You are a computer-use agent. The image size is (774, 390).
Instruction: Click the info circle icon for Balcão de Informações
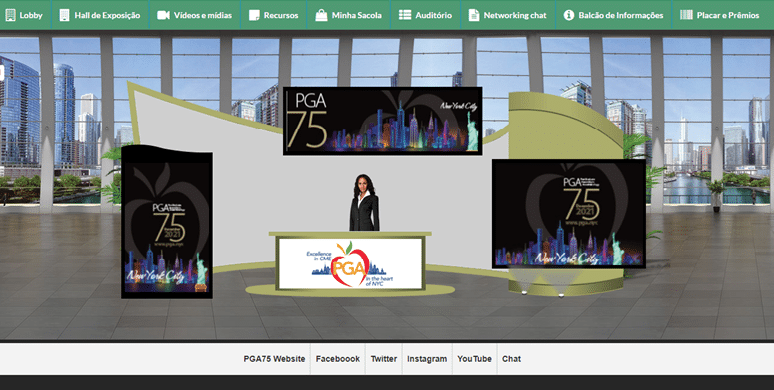pos(569,15)
